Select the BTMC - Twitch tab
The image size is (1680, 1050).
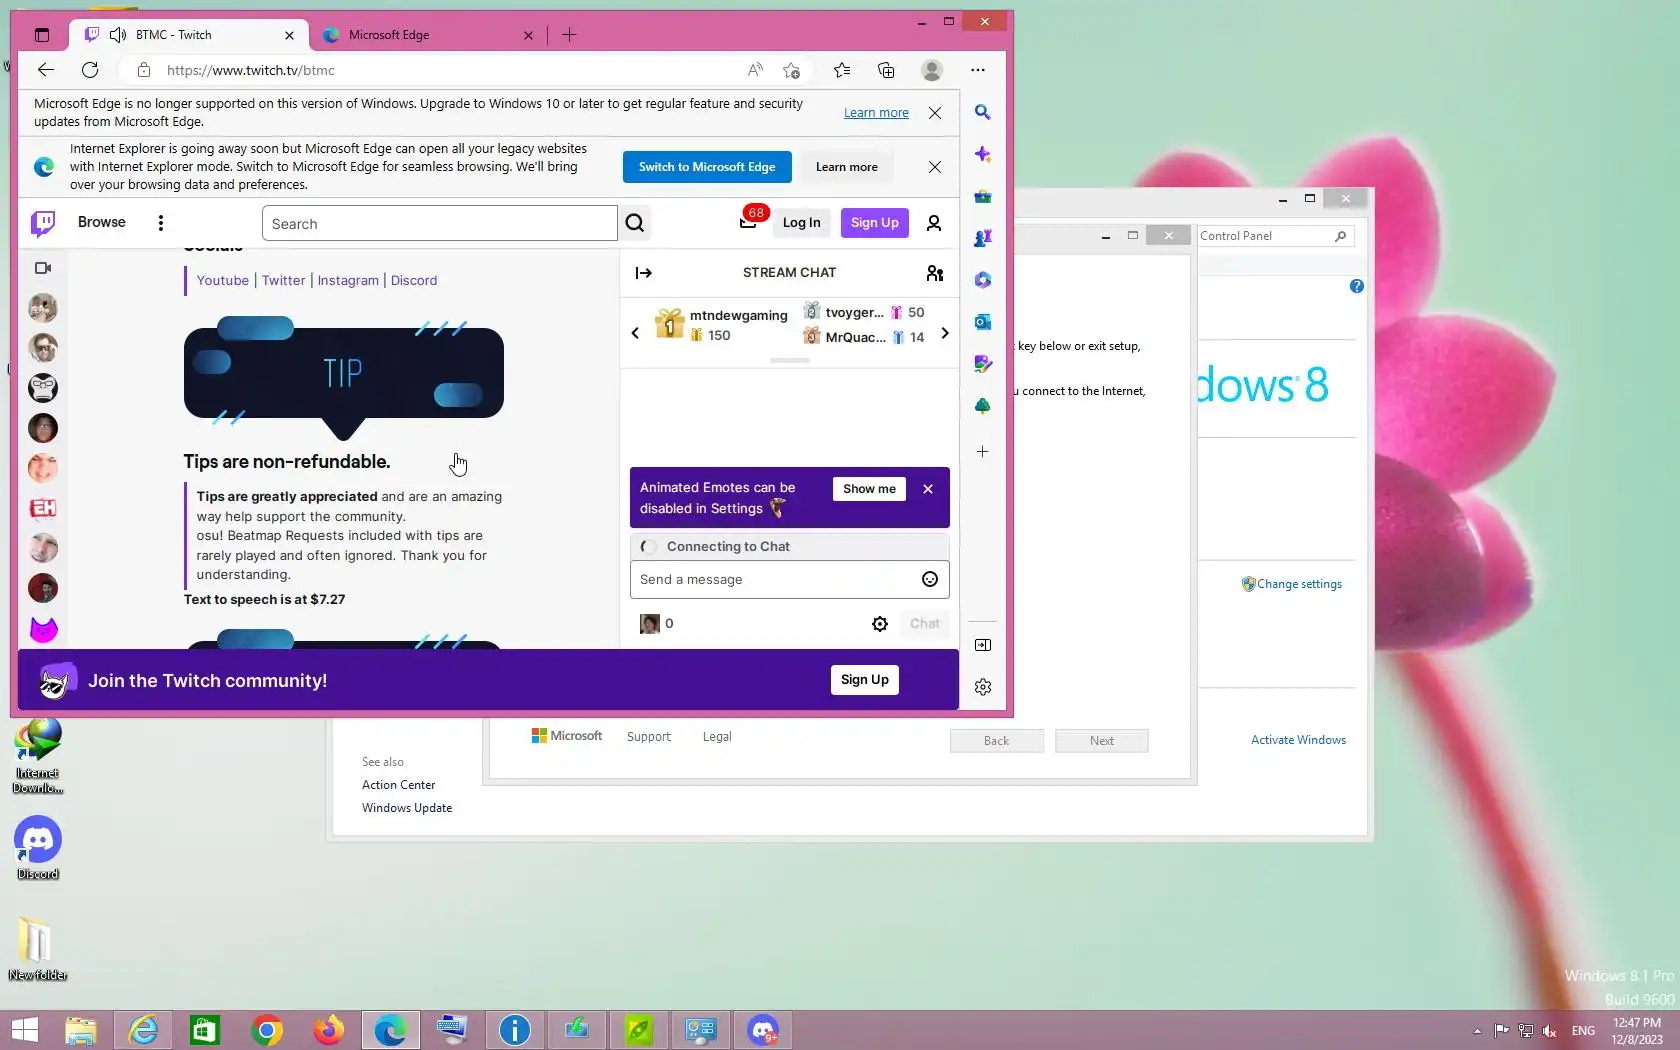click(x=188, y=35)
